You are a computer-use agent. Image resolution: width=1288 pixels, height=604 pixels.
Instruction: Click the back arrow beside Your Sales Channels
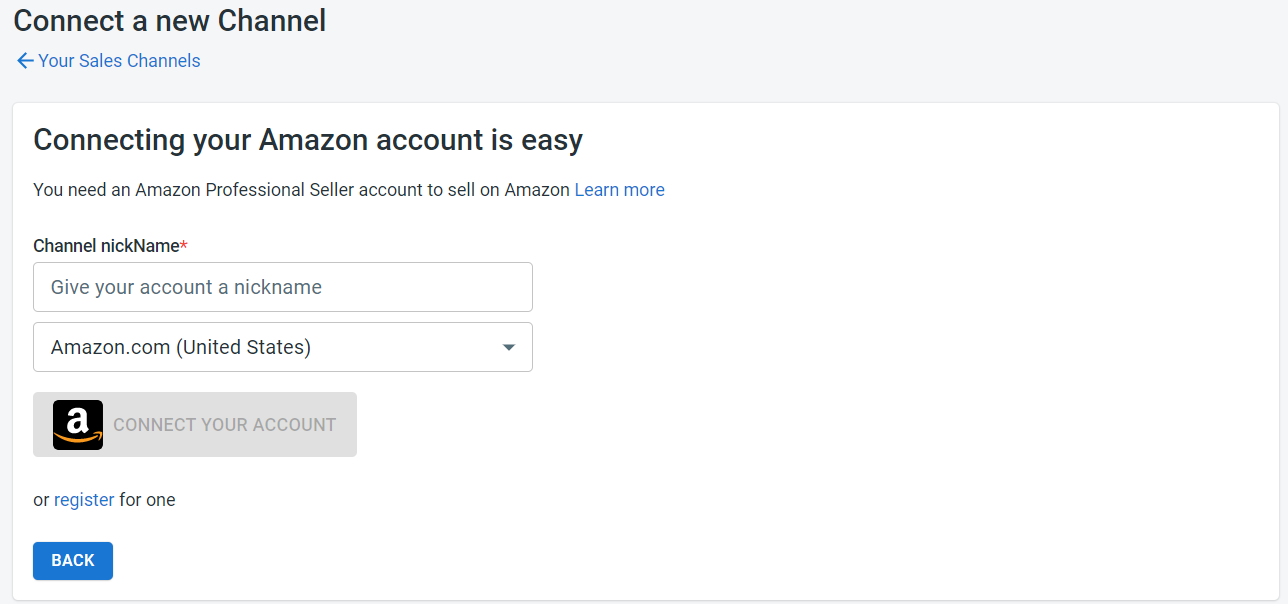[25, 61]
